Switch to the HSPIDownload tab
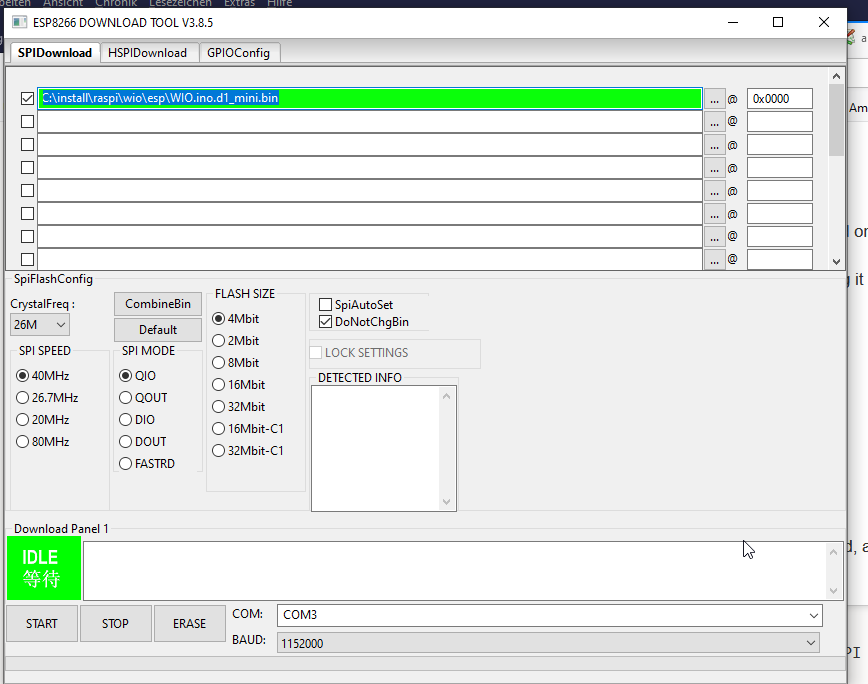The height and width of the screenshot is (684, 868). pos(148,52)
